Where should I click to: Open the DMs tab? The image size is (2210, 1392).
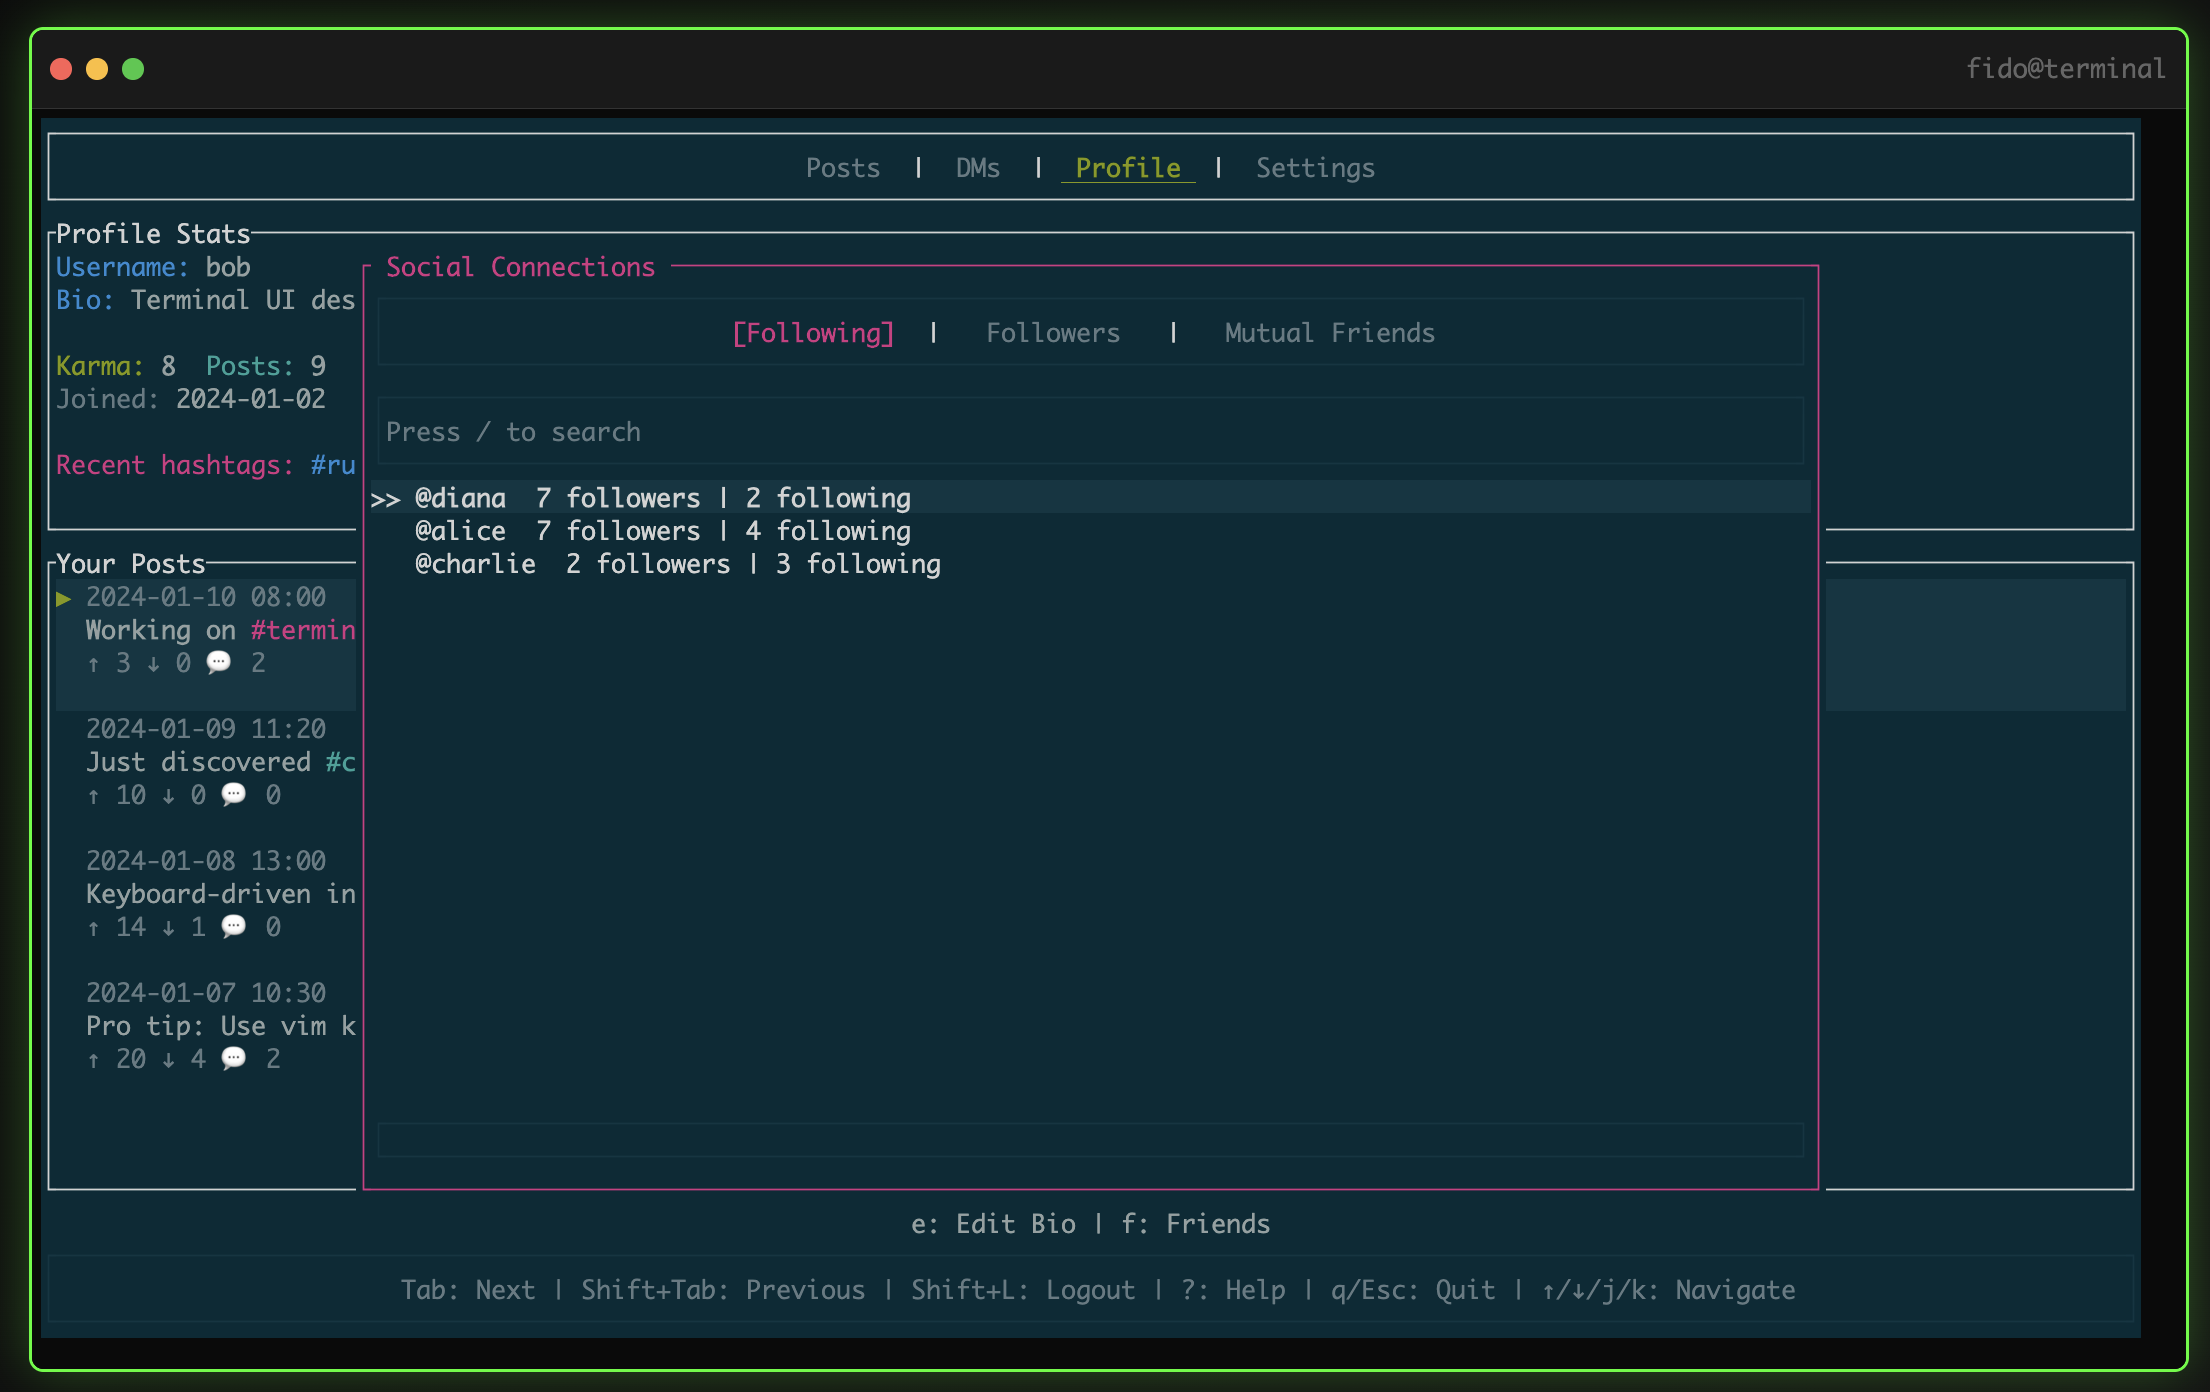[977, 168]
